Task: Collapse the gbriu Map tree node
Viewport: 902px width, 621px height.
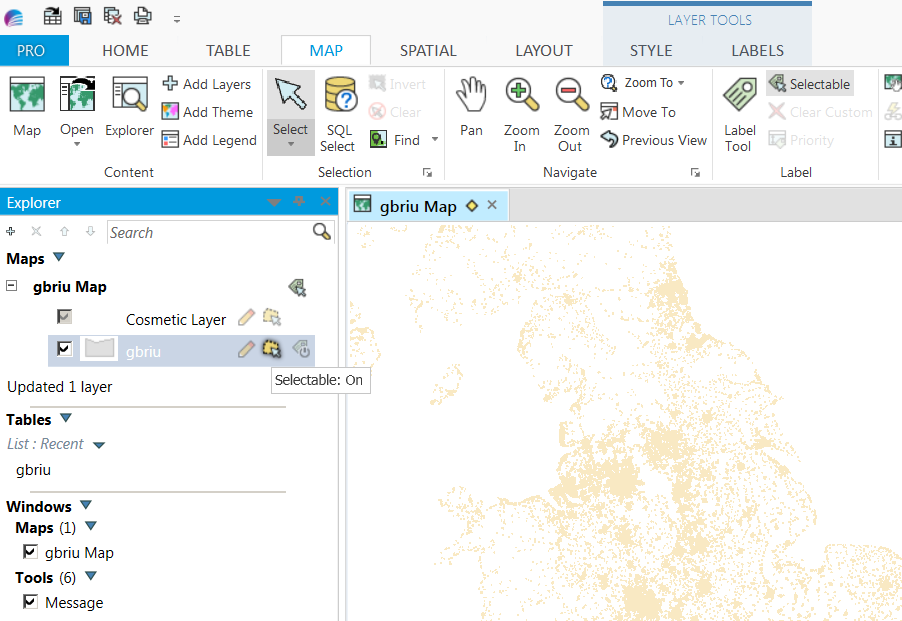Action: 11,286
